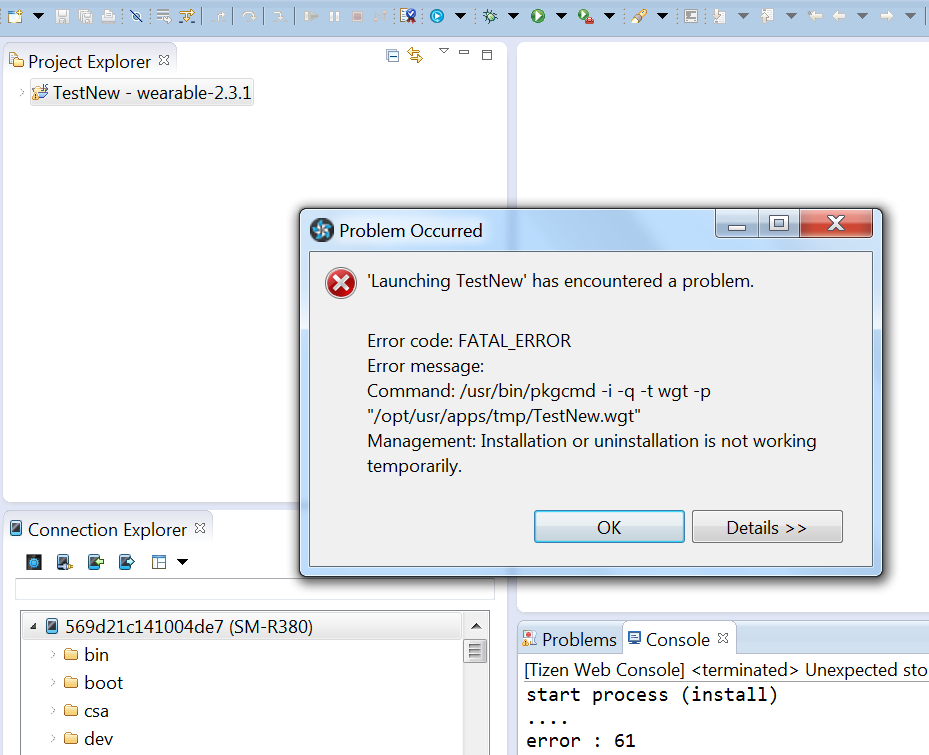Click the blue circular run icon
Image resolution: width=929 pixels, height=755 pixels.
point(437,16)
